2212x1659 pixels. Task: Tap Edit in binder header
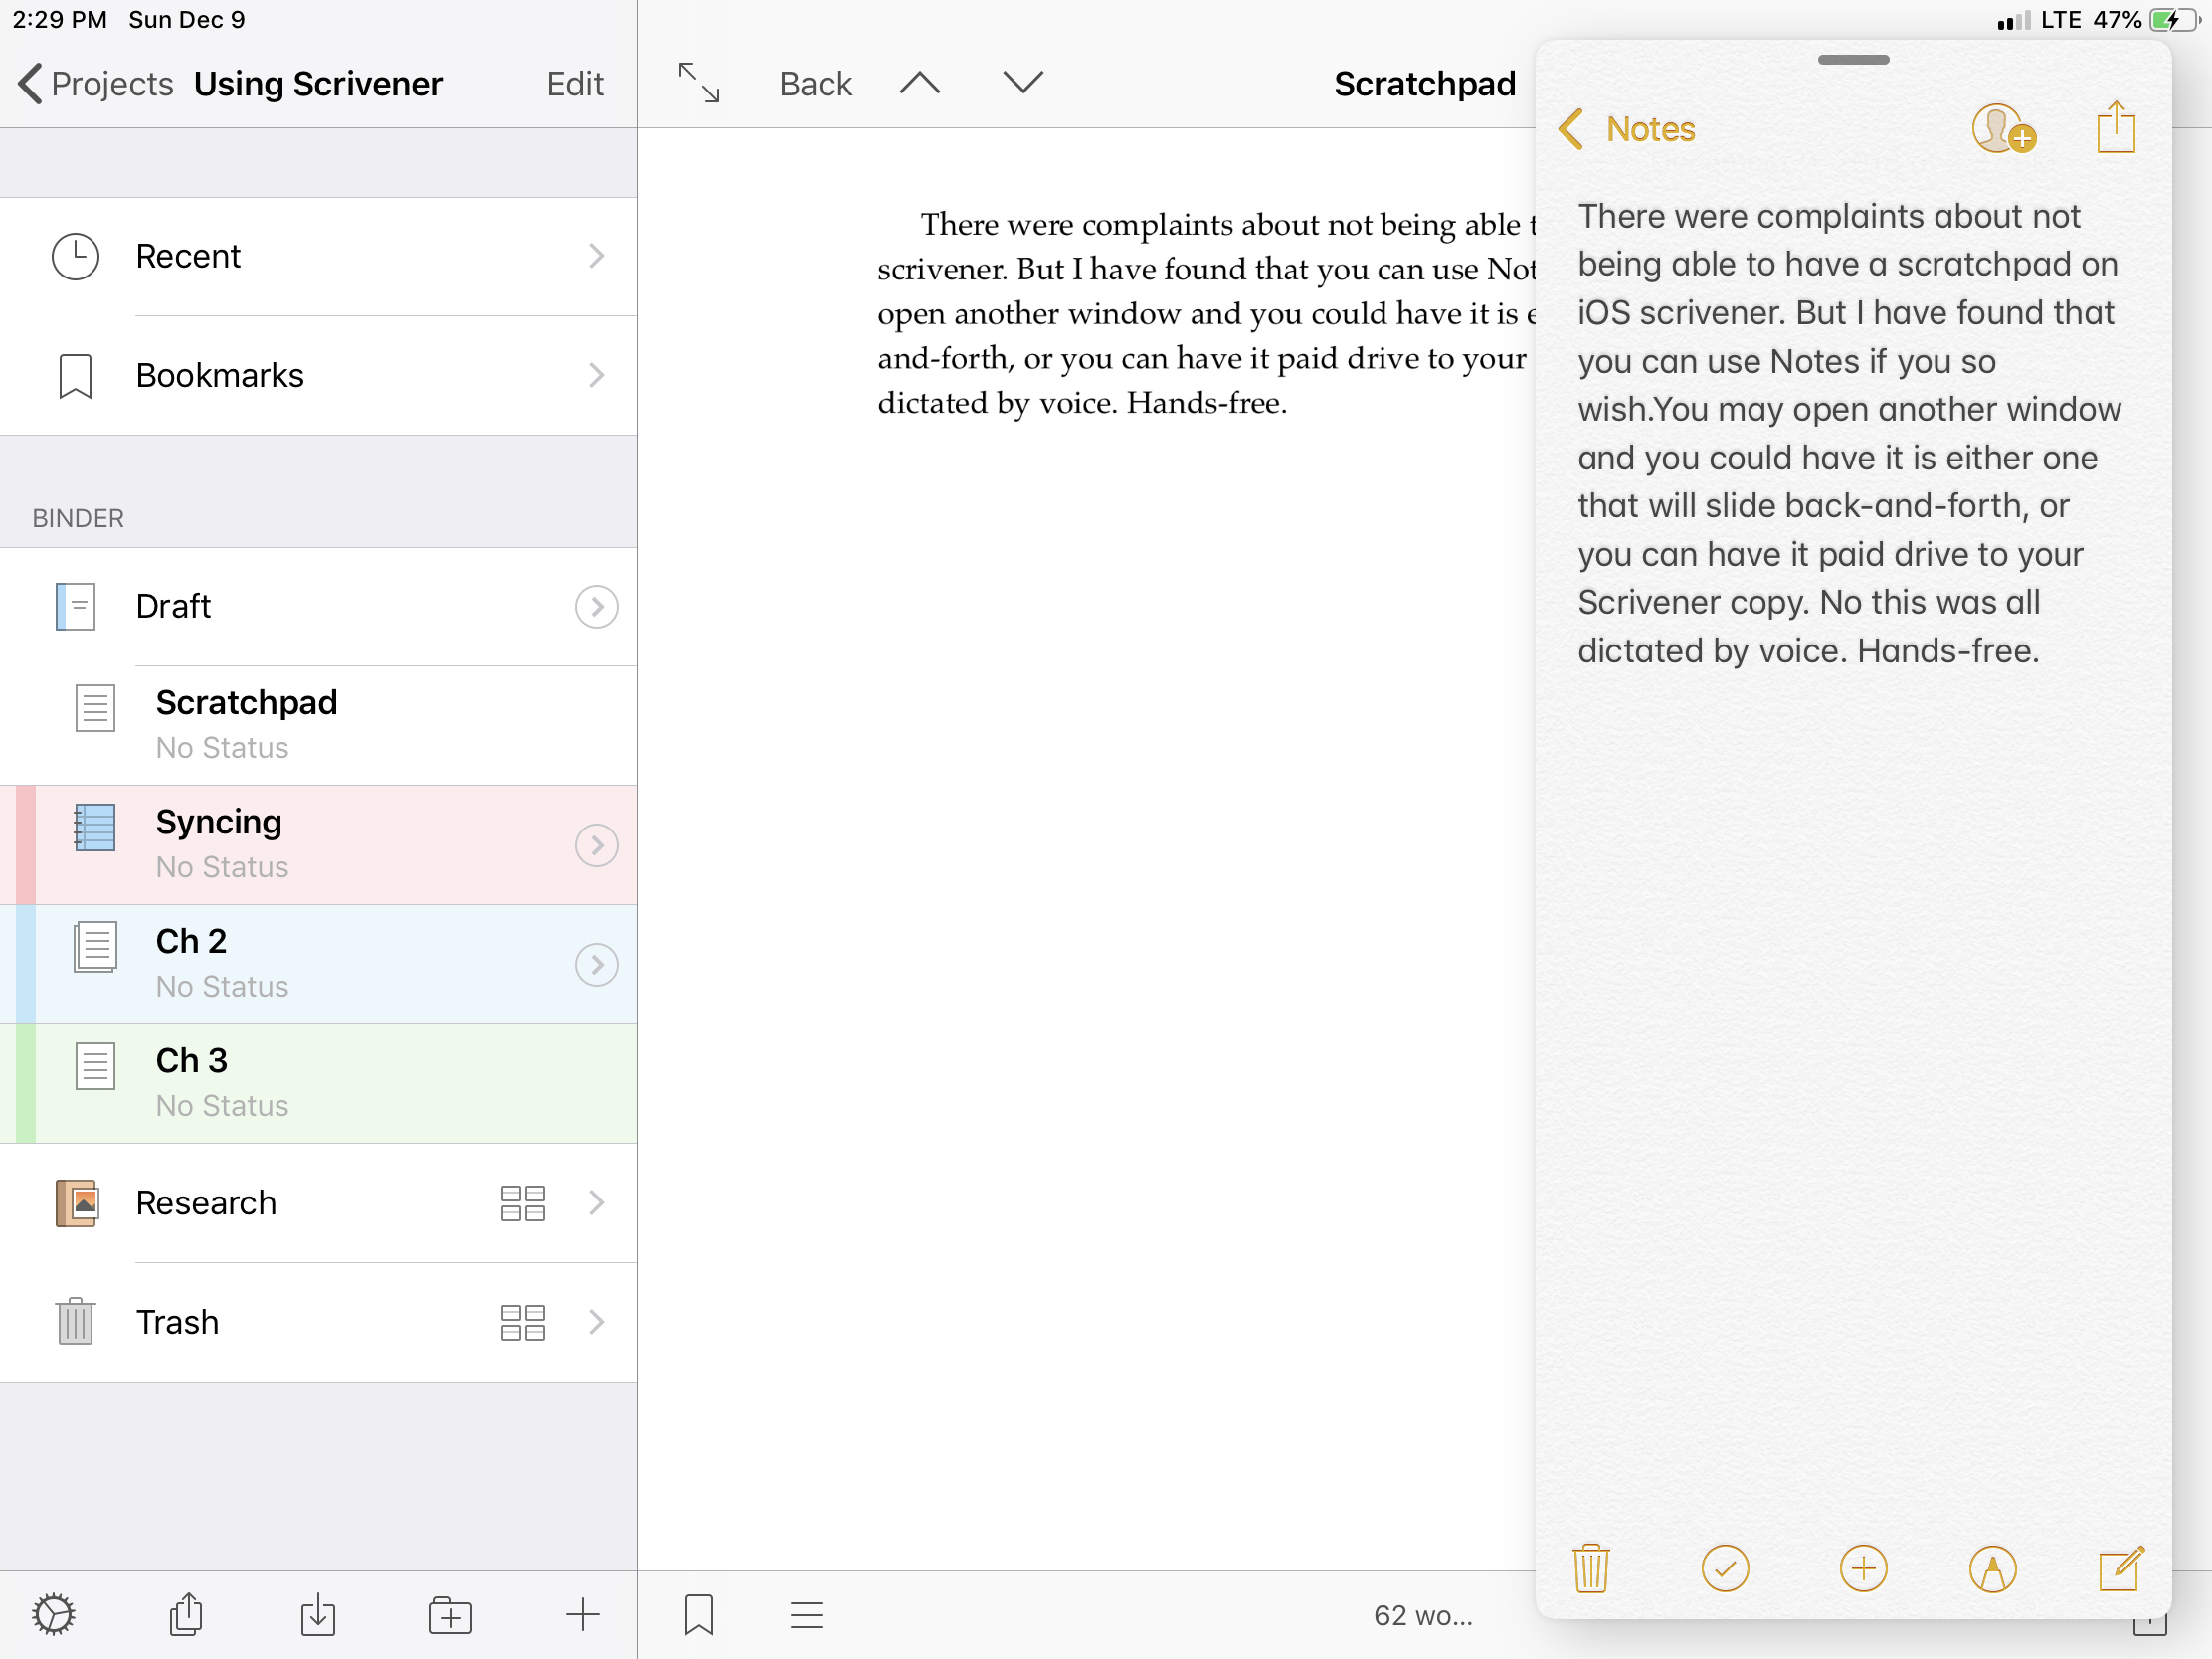pos(574,84)
